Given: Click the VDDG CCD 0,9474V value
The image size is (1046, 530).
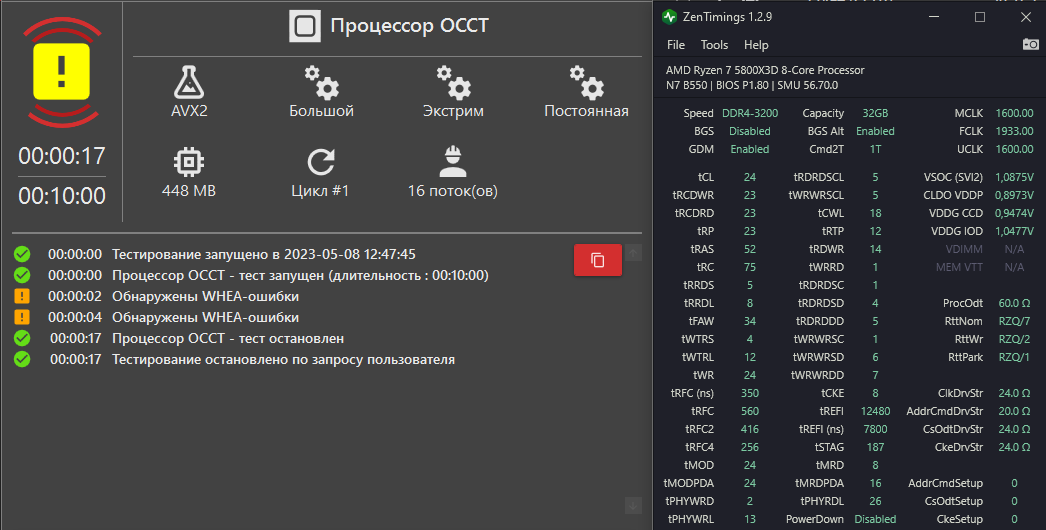Looking at the screenshot, I should coord(1015,214).
